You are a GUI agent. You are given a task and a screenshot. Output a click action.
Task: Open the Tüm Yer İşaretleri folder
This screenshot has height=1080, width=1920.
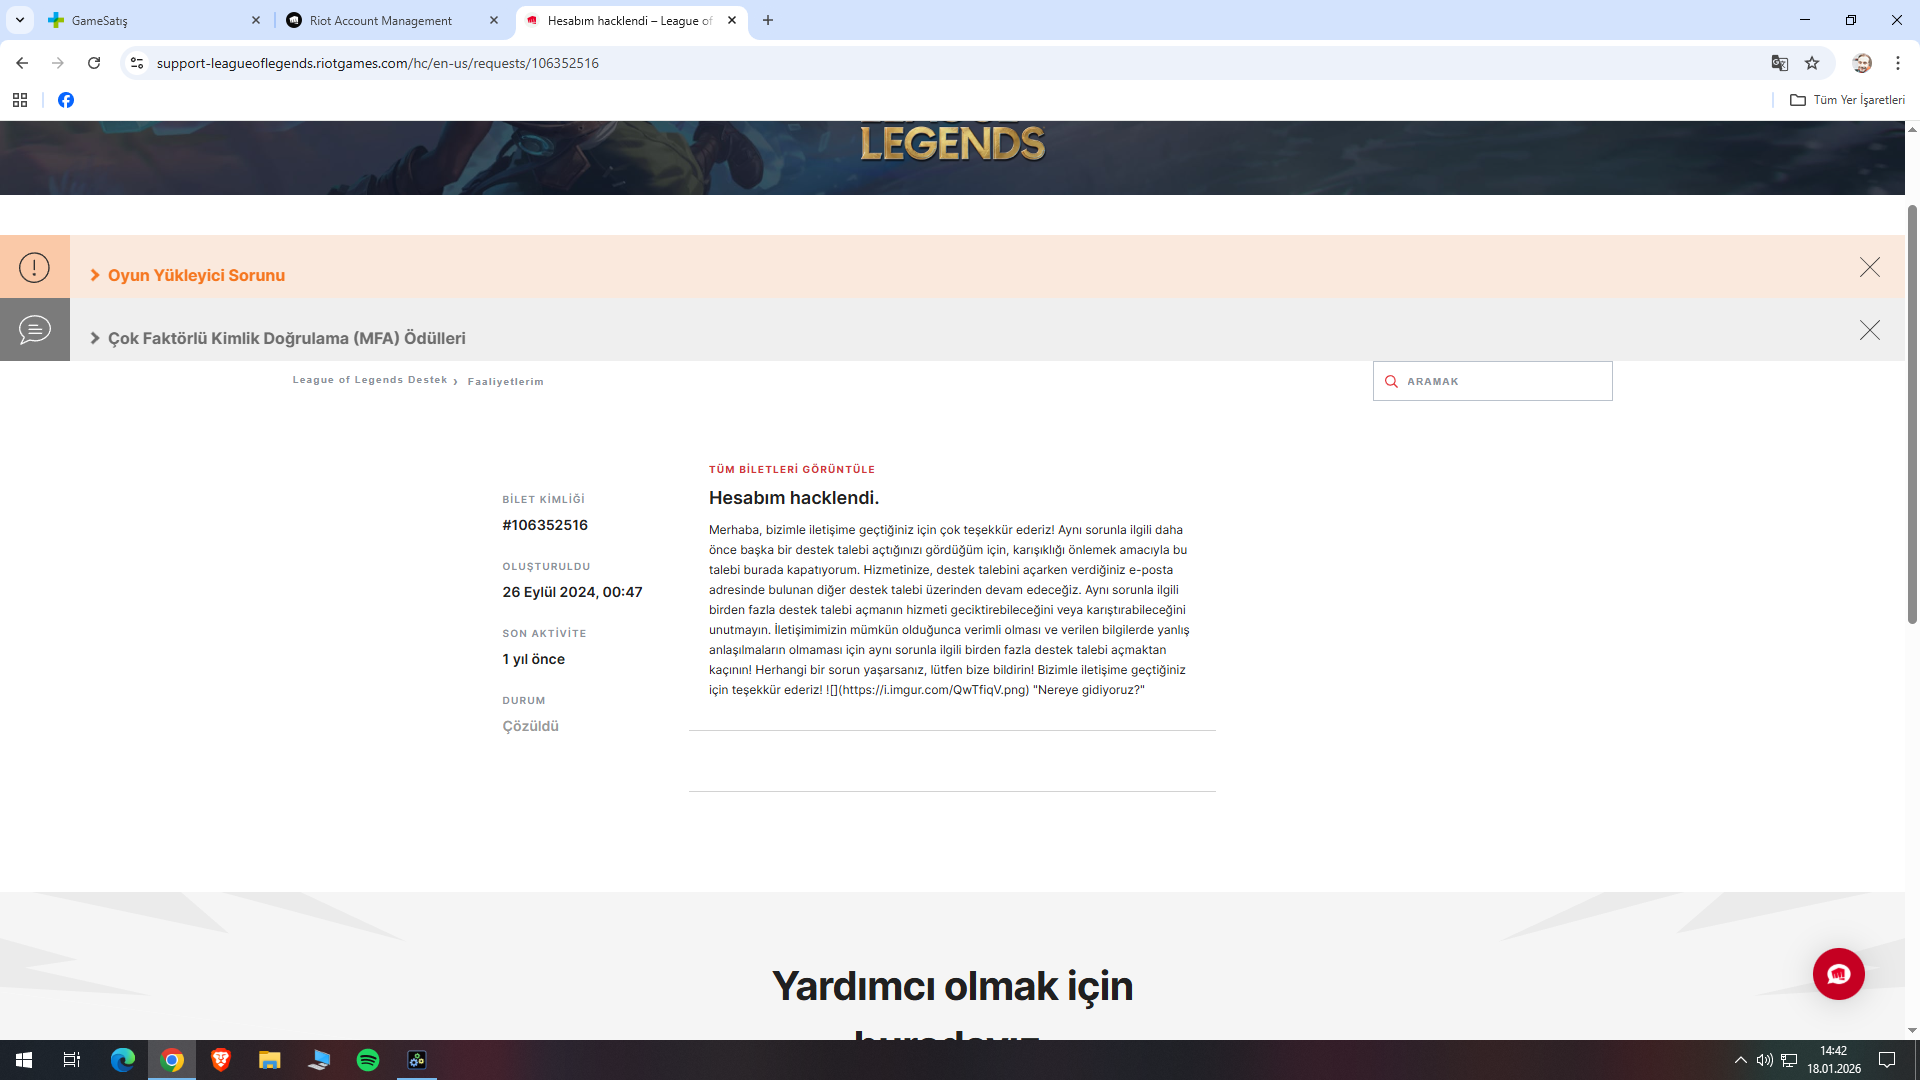1847,100
